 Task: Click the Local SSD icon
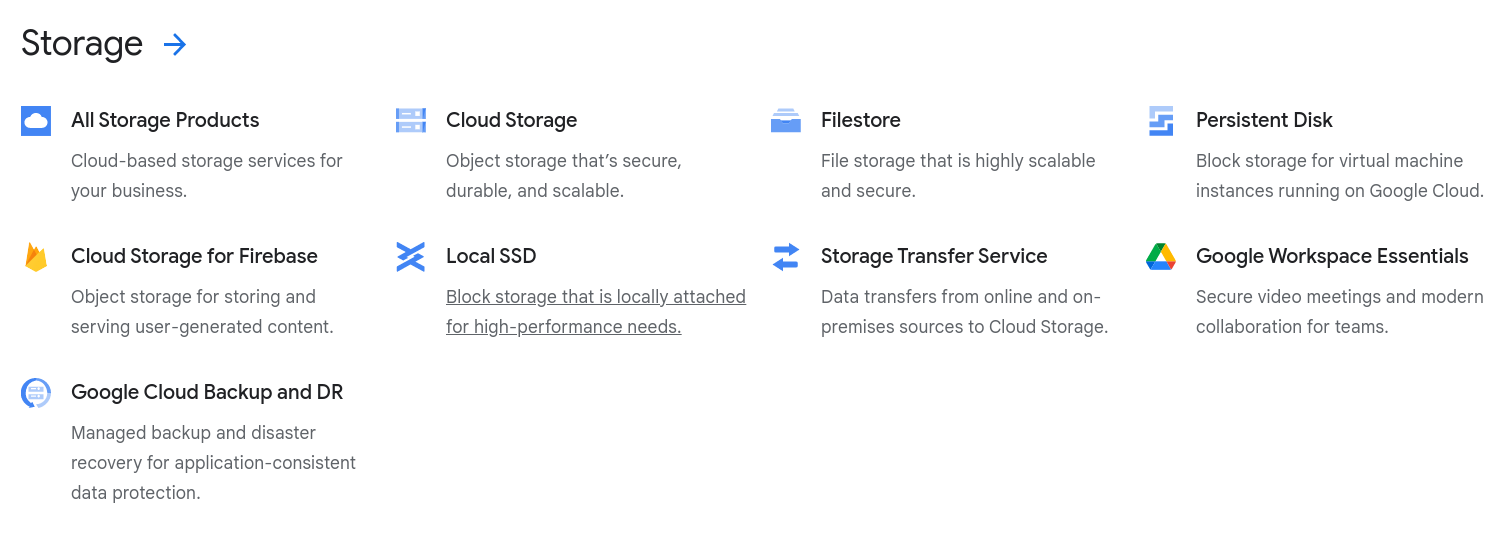(411, 257)
